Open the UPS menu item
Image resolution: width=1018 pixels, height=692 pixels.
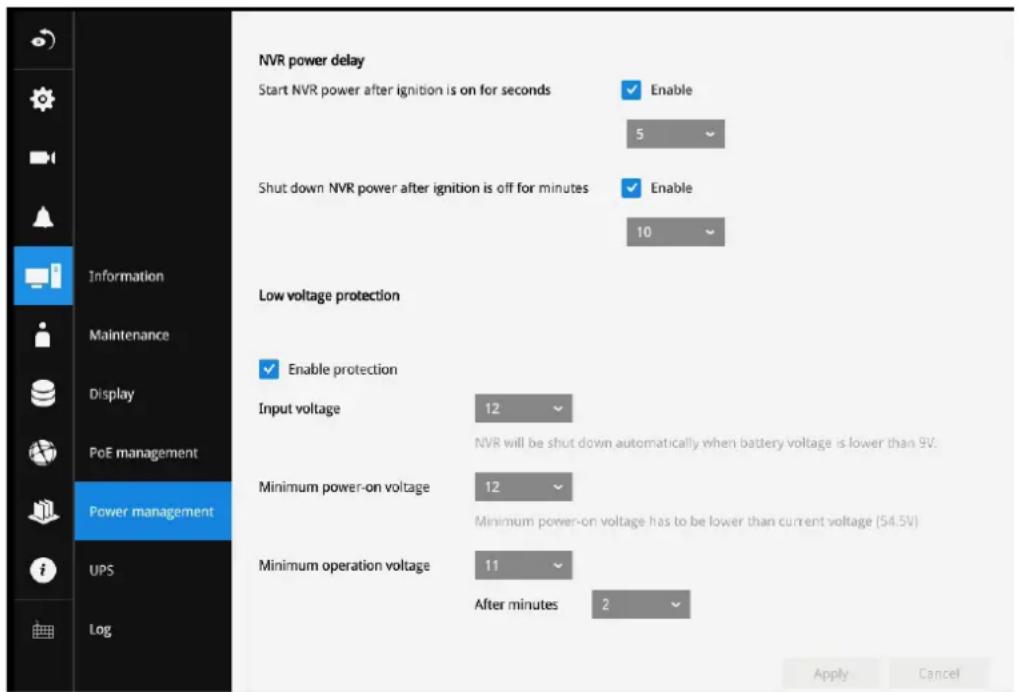point(102,571)
